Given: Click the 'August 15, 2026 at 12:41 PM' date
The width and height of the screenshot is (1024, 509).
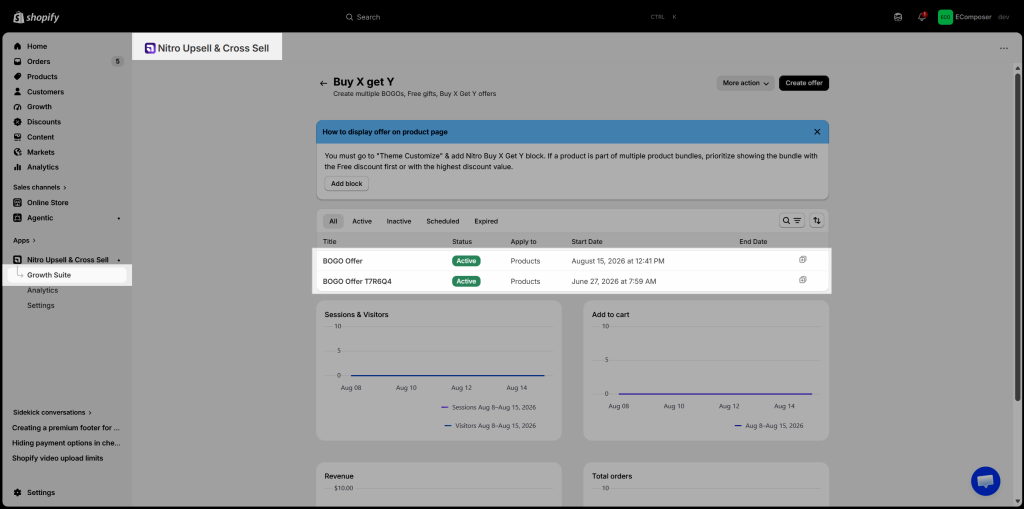Looking at the screenshot, I should [x=618, y=261].
